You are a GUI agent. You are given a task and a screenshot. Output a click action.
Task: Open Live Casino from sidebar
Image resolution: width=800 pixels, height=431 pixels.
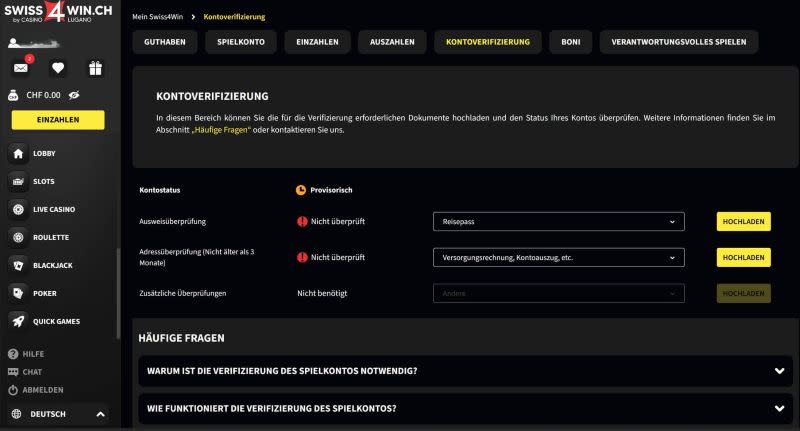coord(54,209)
